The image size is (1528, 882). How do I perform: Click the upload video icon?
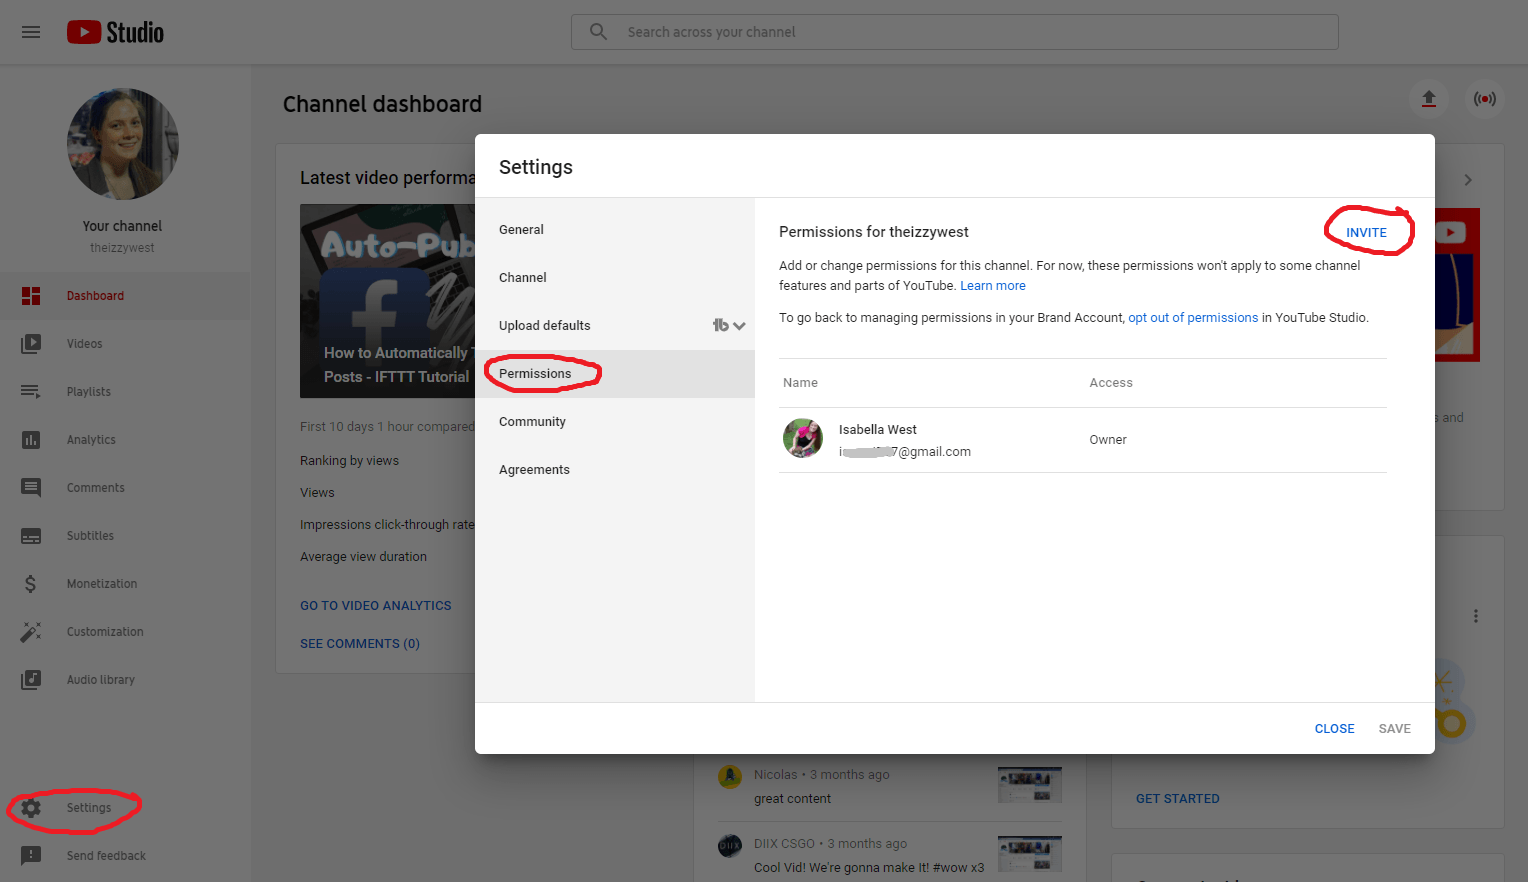click(x=1429, y=99)
